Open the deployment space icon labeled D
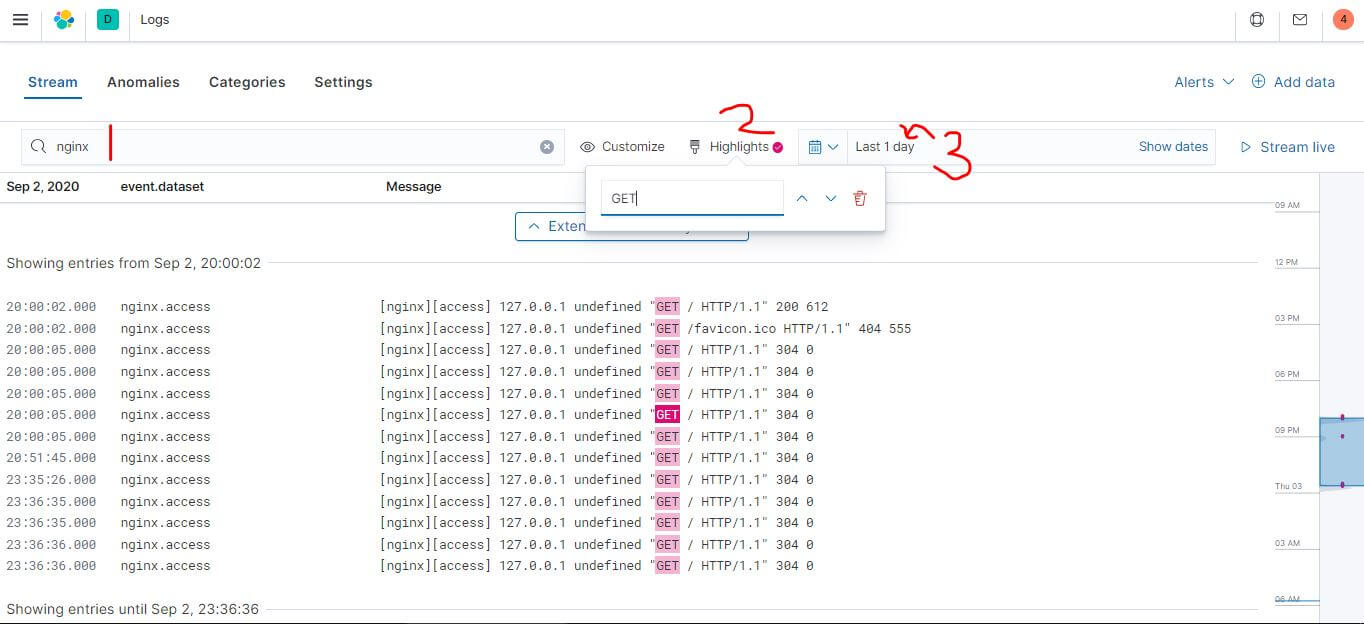Image resolution: width=1364 pixels, height=624 pixels. pos(107,19)
